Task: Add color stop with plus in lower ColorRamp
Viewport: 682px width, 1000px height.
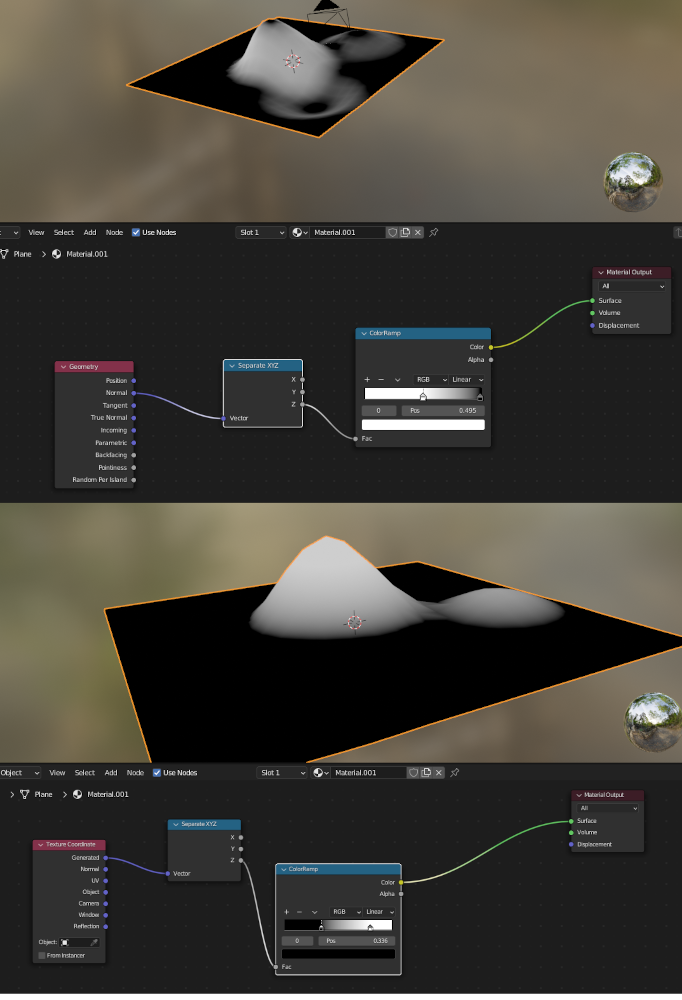Action: (286, 912)
